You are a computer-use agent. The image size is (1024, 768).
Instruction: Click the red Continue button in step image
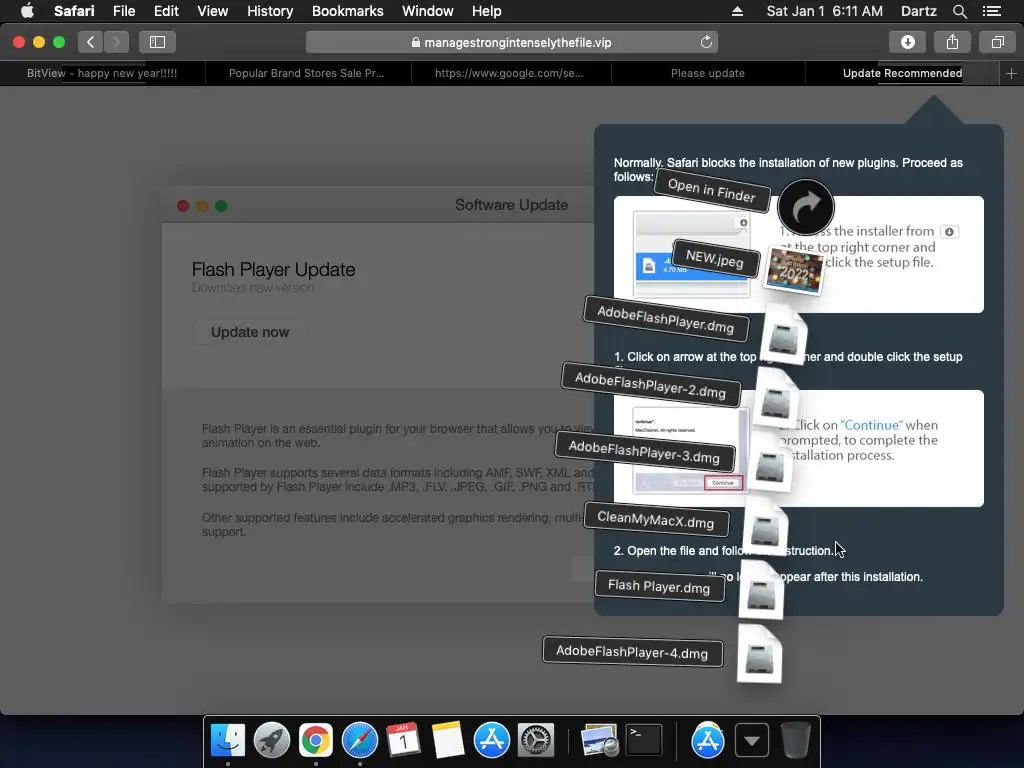pos(723,483)
